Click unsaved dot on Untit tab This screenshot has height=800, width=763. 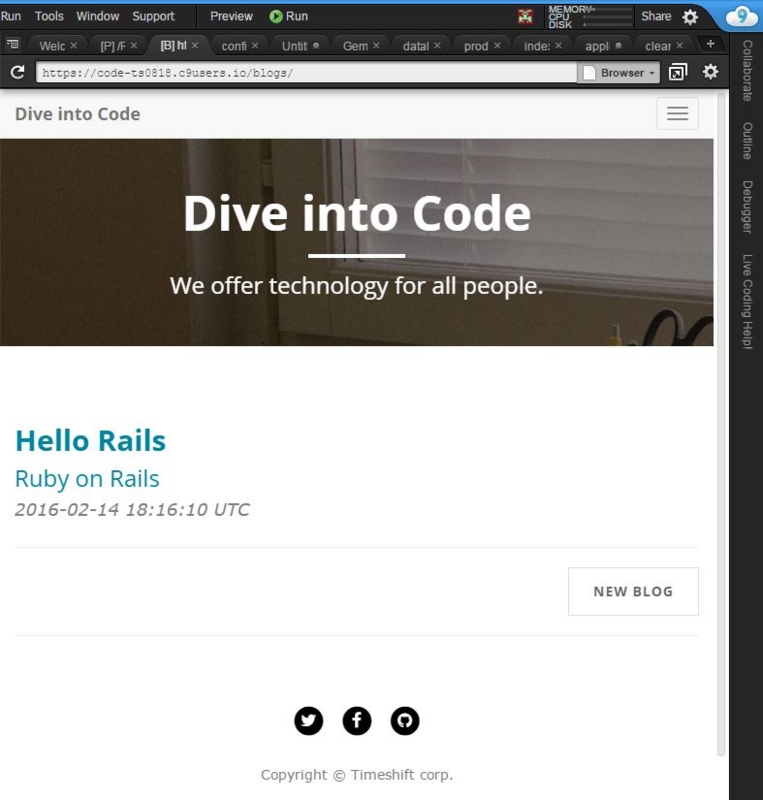(316, 45)
